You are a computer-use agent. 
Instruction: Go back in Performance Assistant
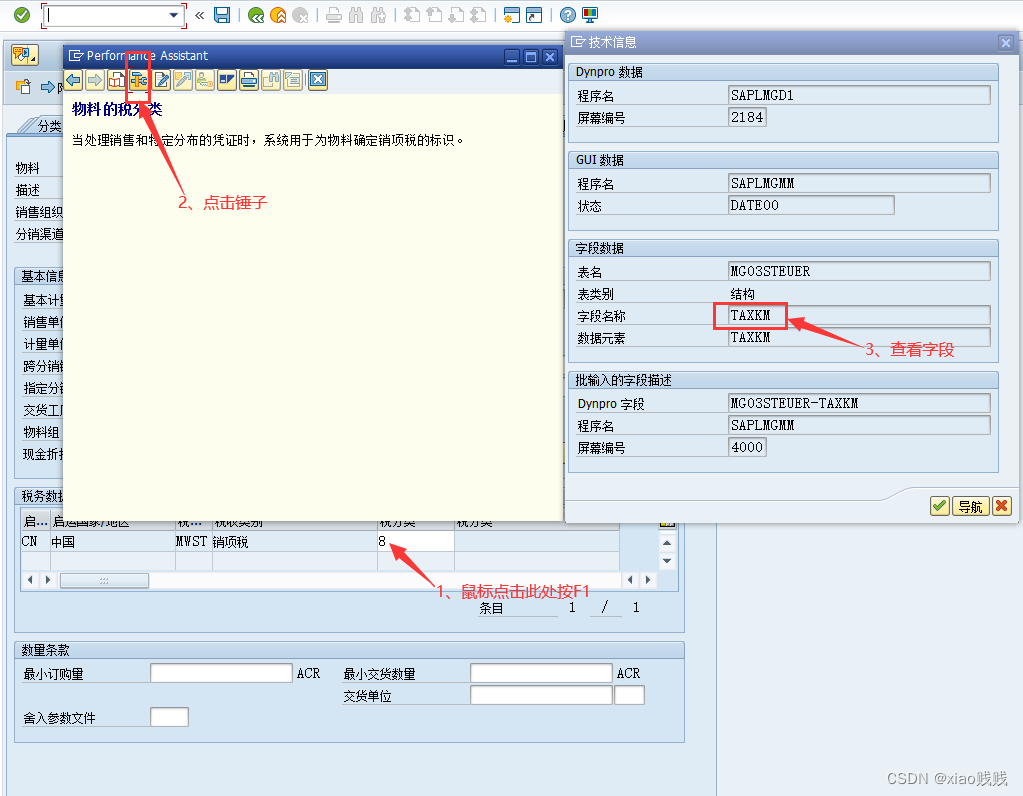[x=73, y=80]
